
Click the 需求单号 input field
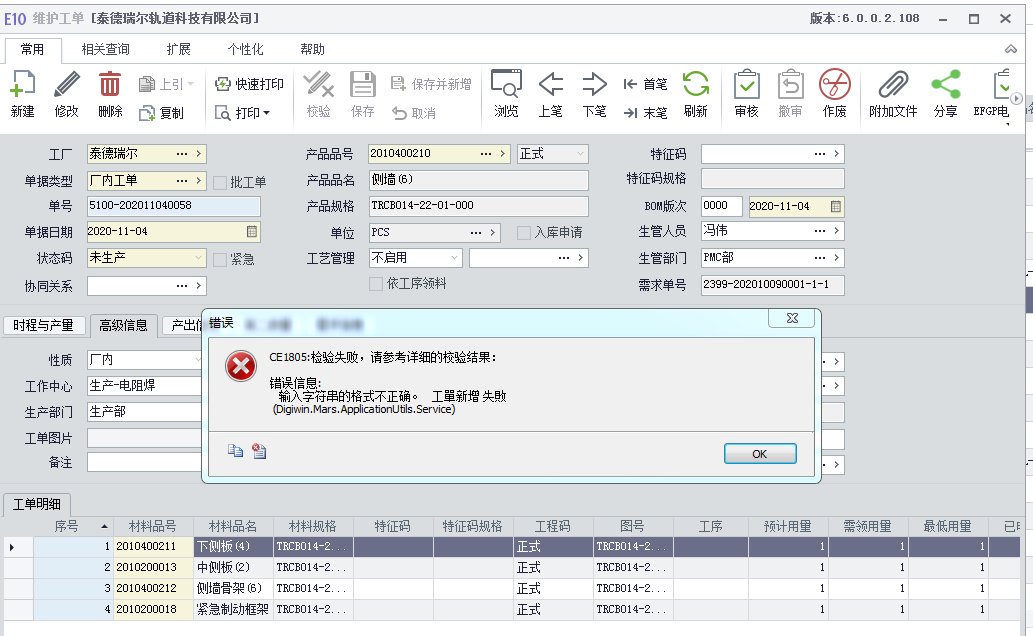[772, 285]
